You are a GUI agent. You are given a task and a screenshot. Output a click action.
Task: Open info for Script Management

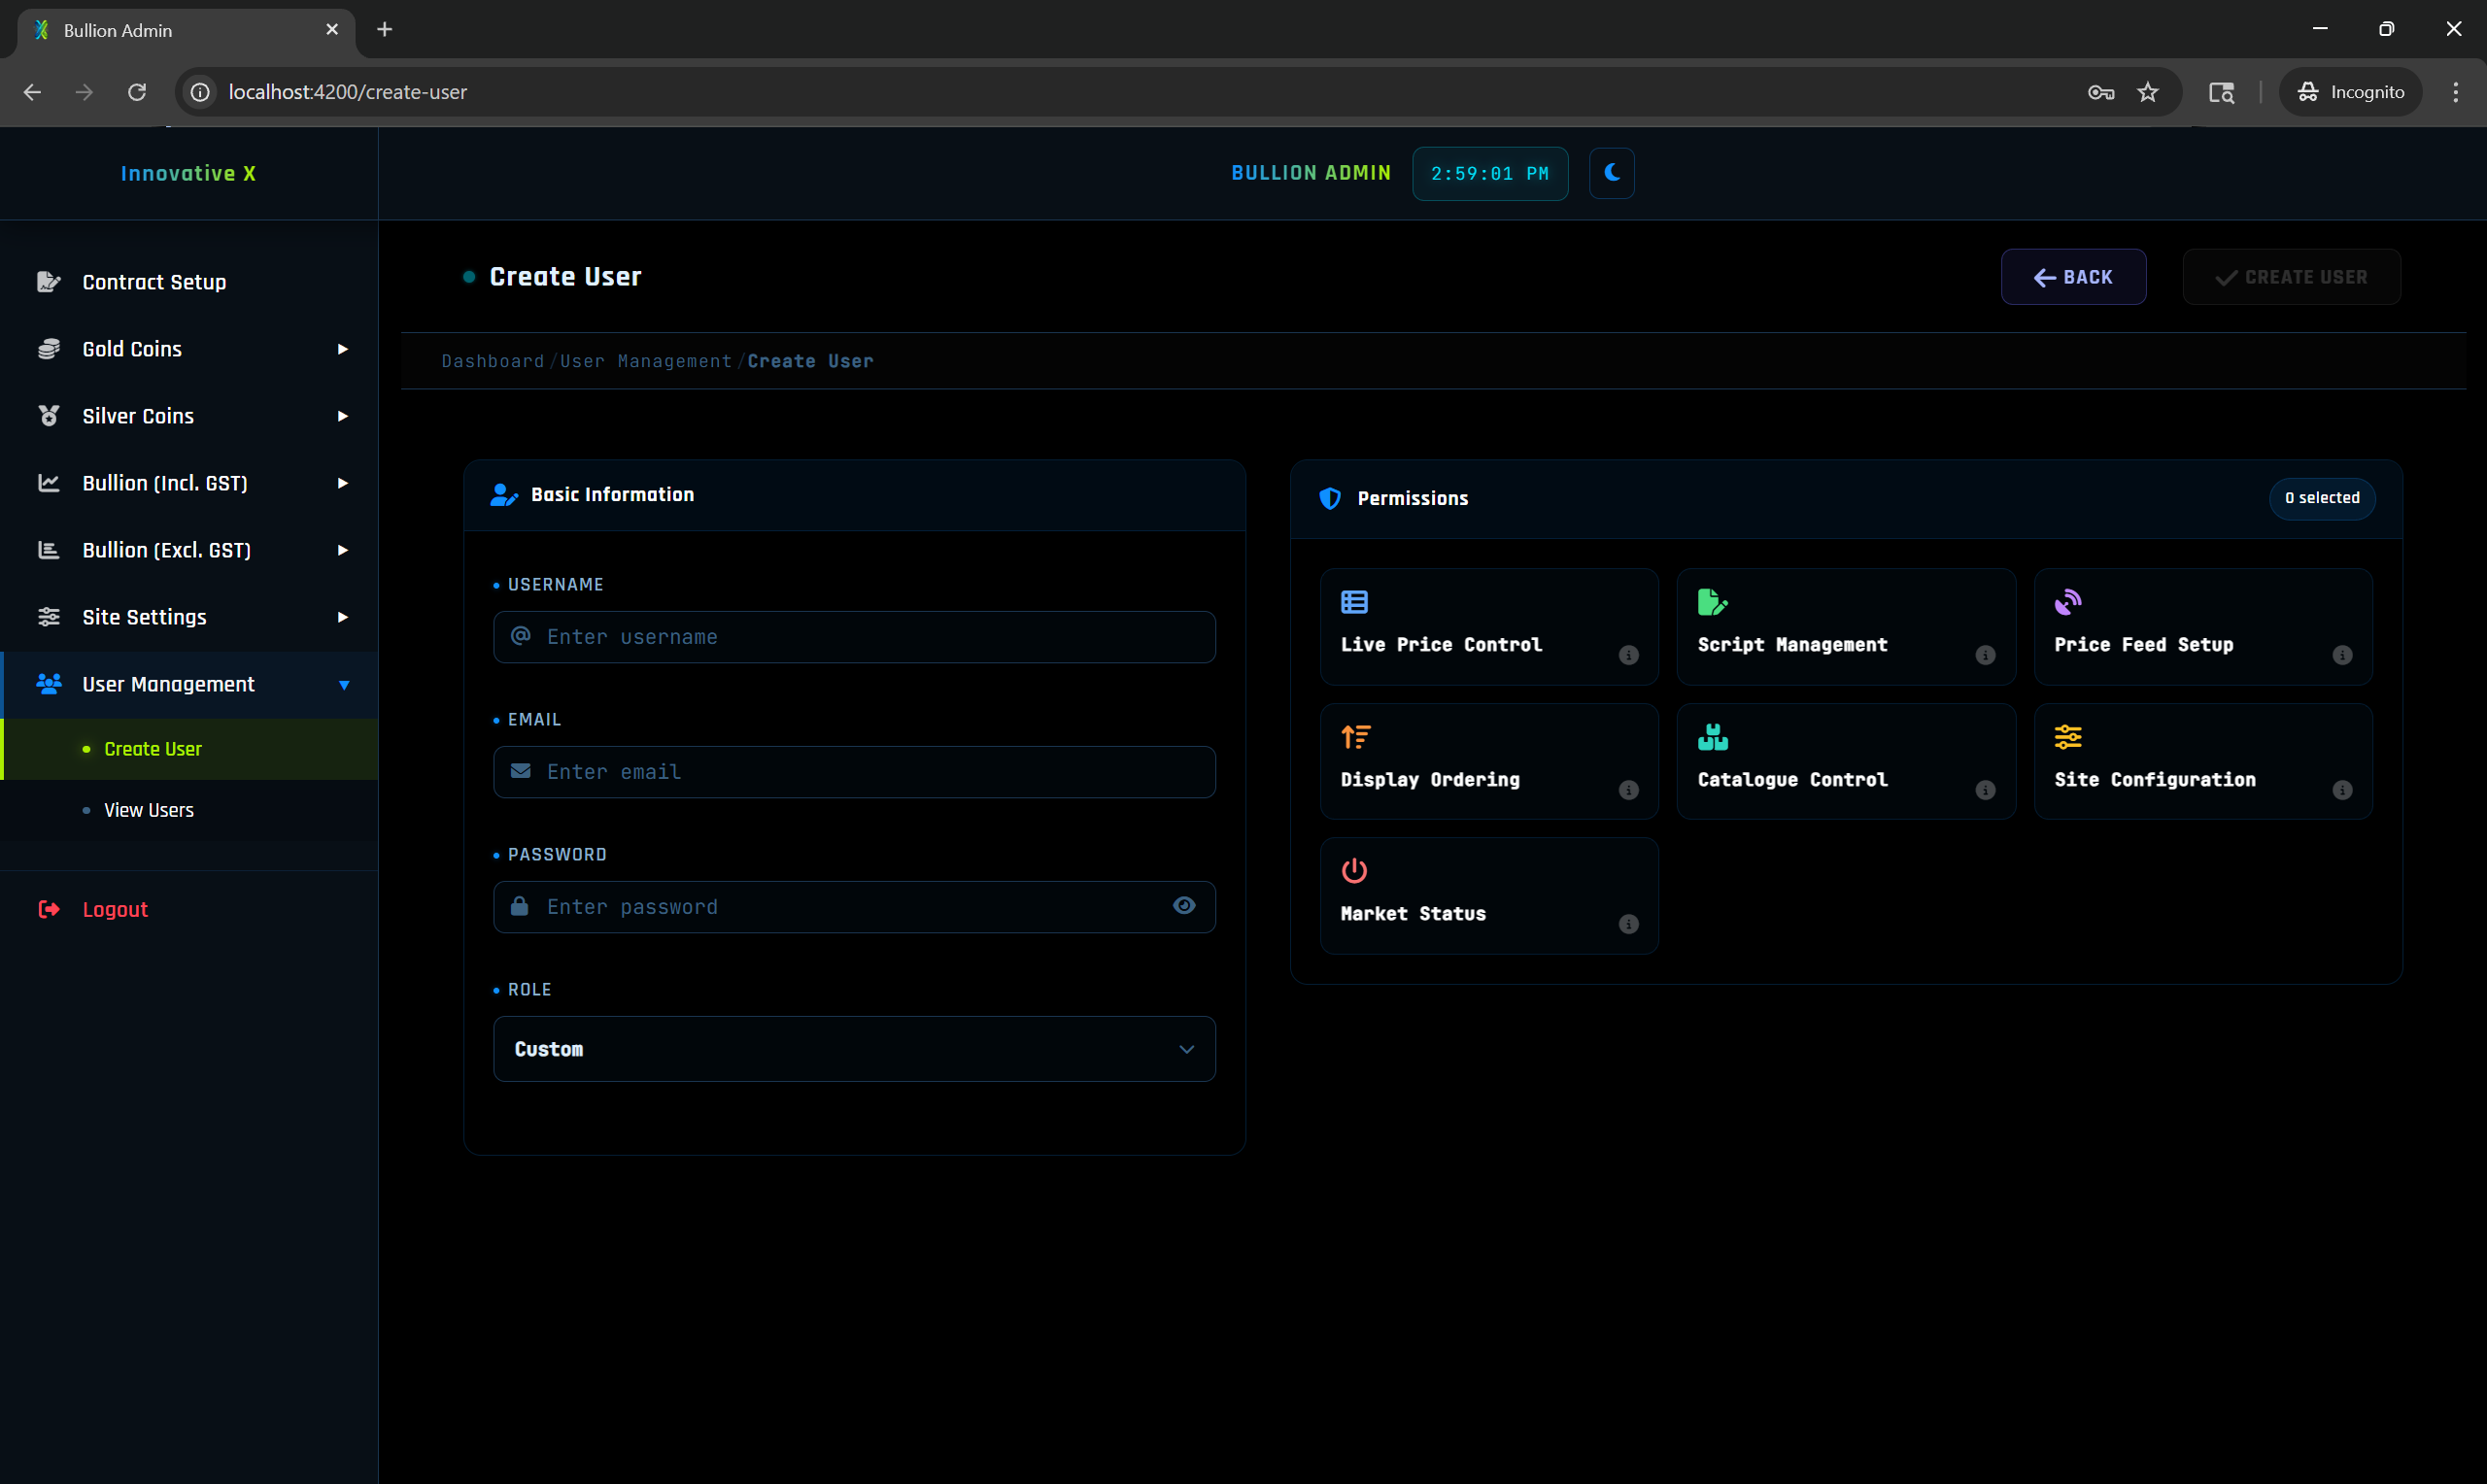pos(1985,656)
